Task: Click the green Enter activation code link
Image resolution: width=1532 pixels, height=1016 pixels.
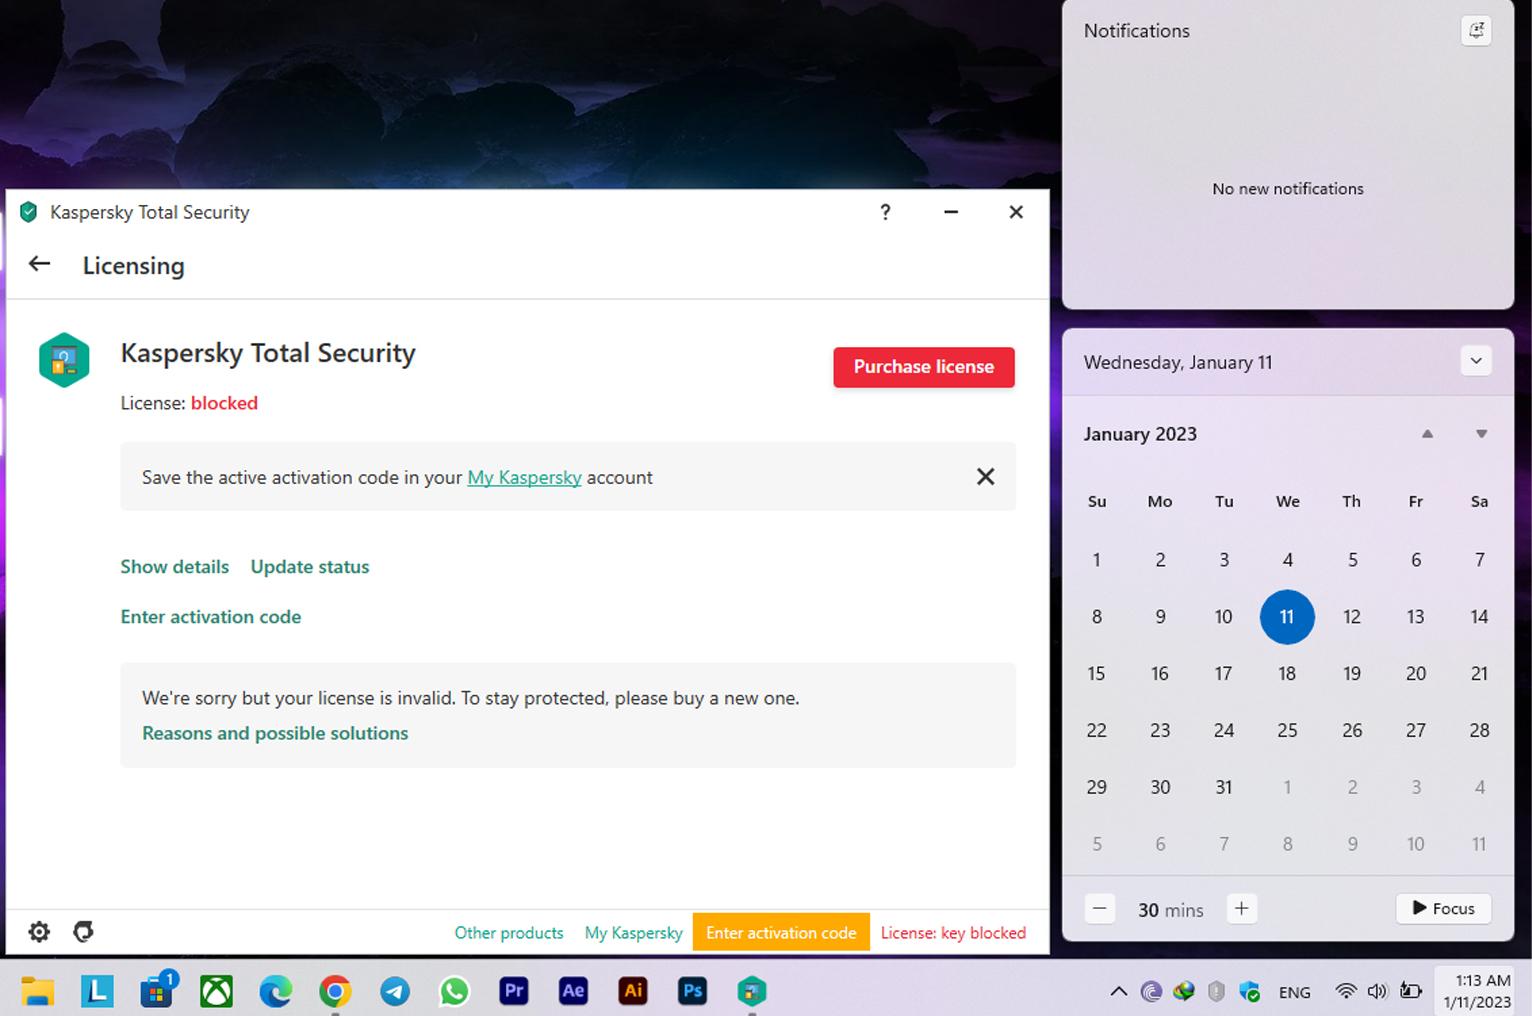Action: (x=211, y=616)
